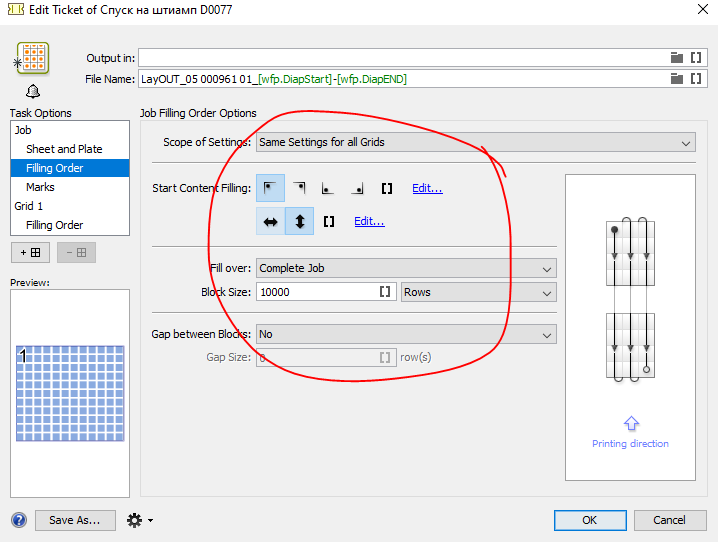Confirm with OK button
Screen dimensions: 718x542
coord(590,520)
